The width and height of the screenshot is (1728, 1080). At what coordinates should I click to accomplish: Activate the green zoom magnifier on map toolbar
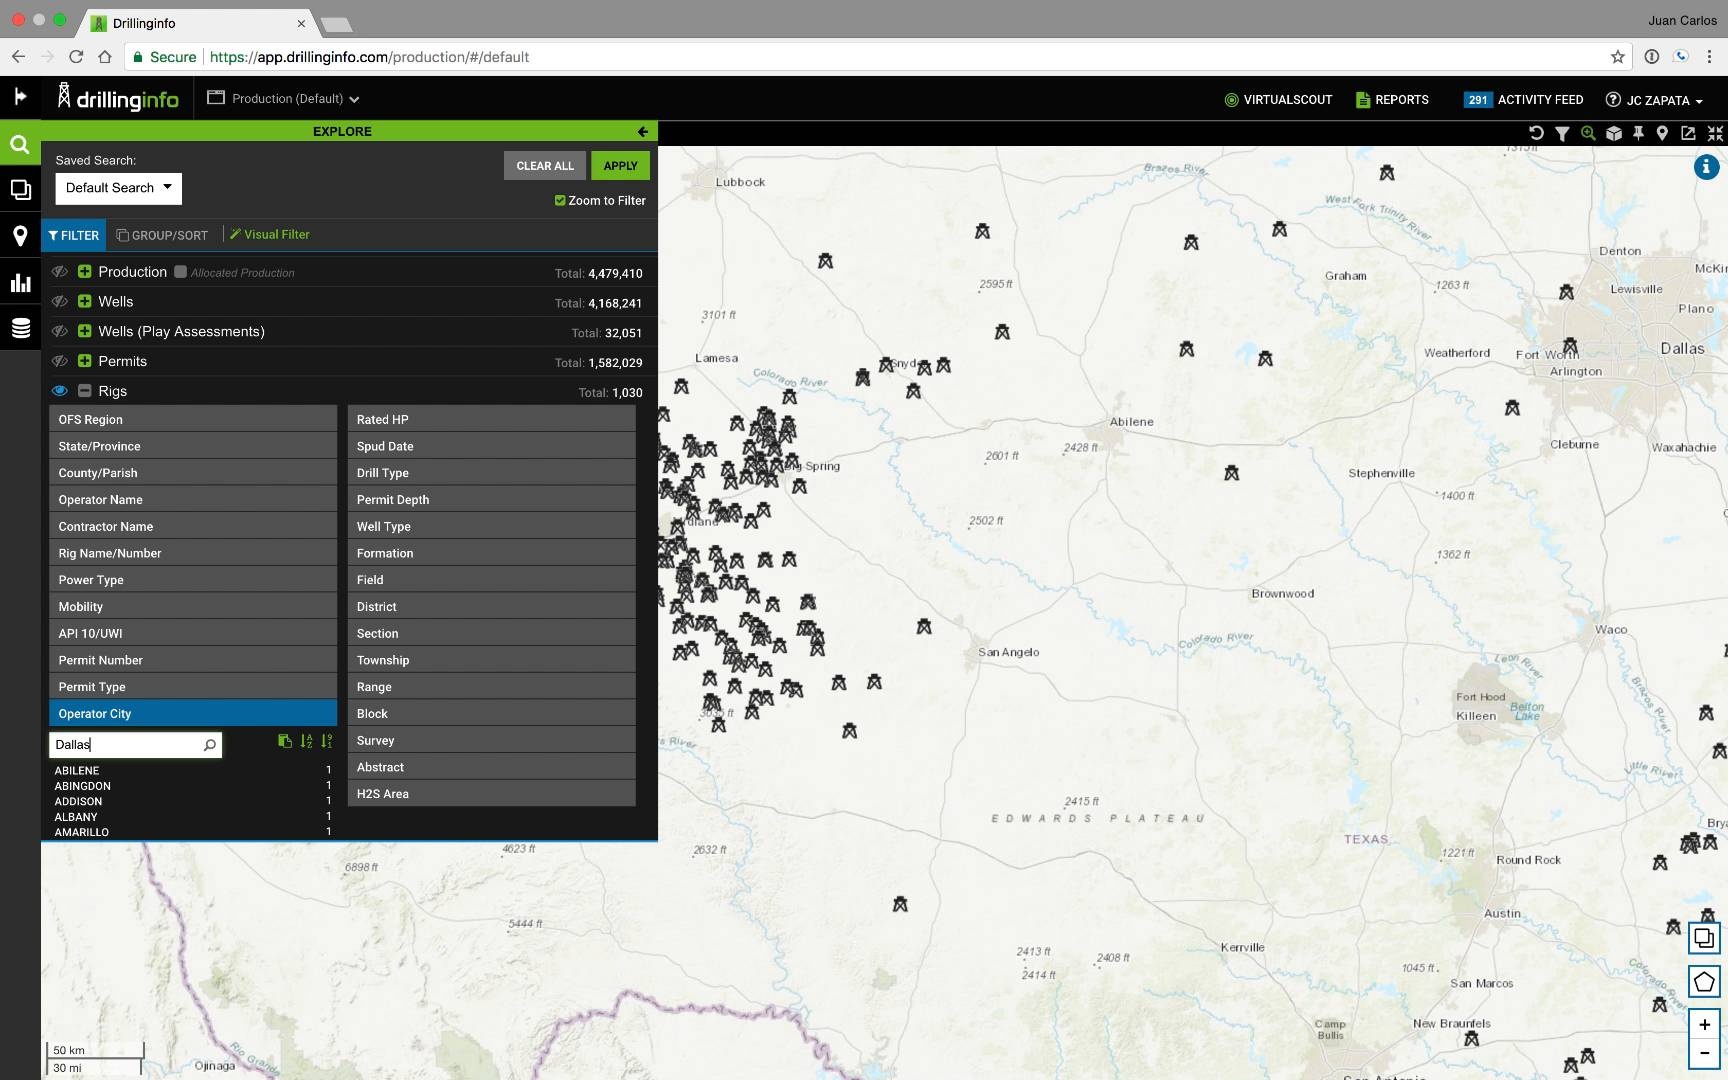[x=1588, y=132]
